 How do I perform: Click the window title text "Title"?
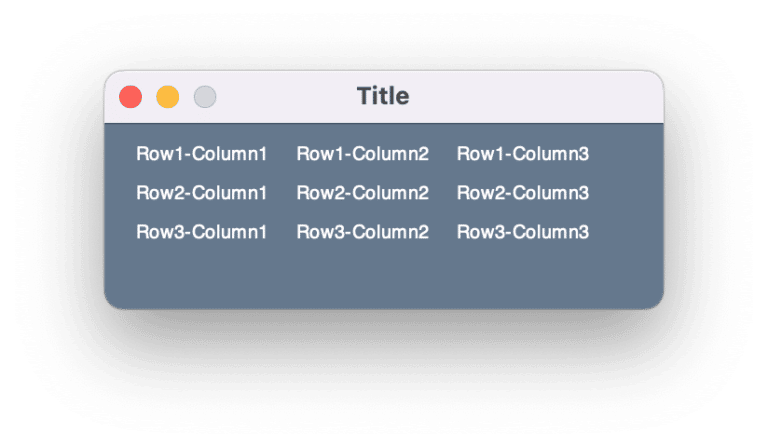pyautogui.click(x=383, y=96)
